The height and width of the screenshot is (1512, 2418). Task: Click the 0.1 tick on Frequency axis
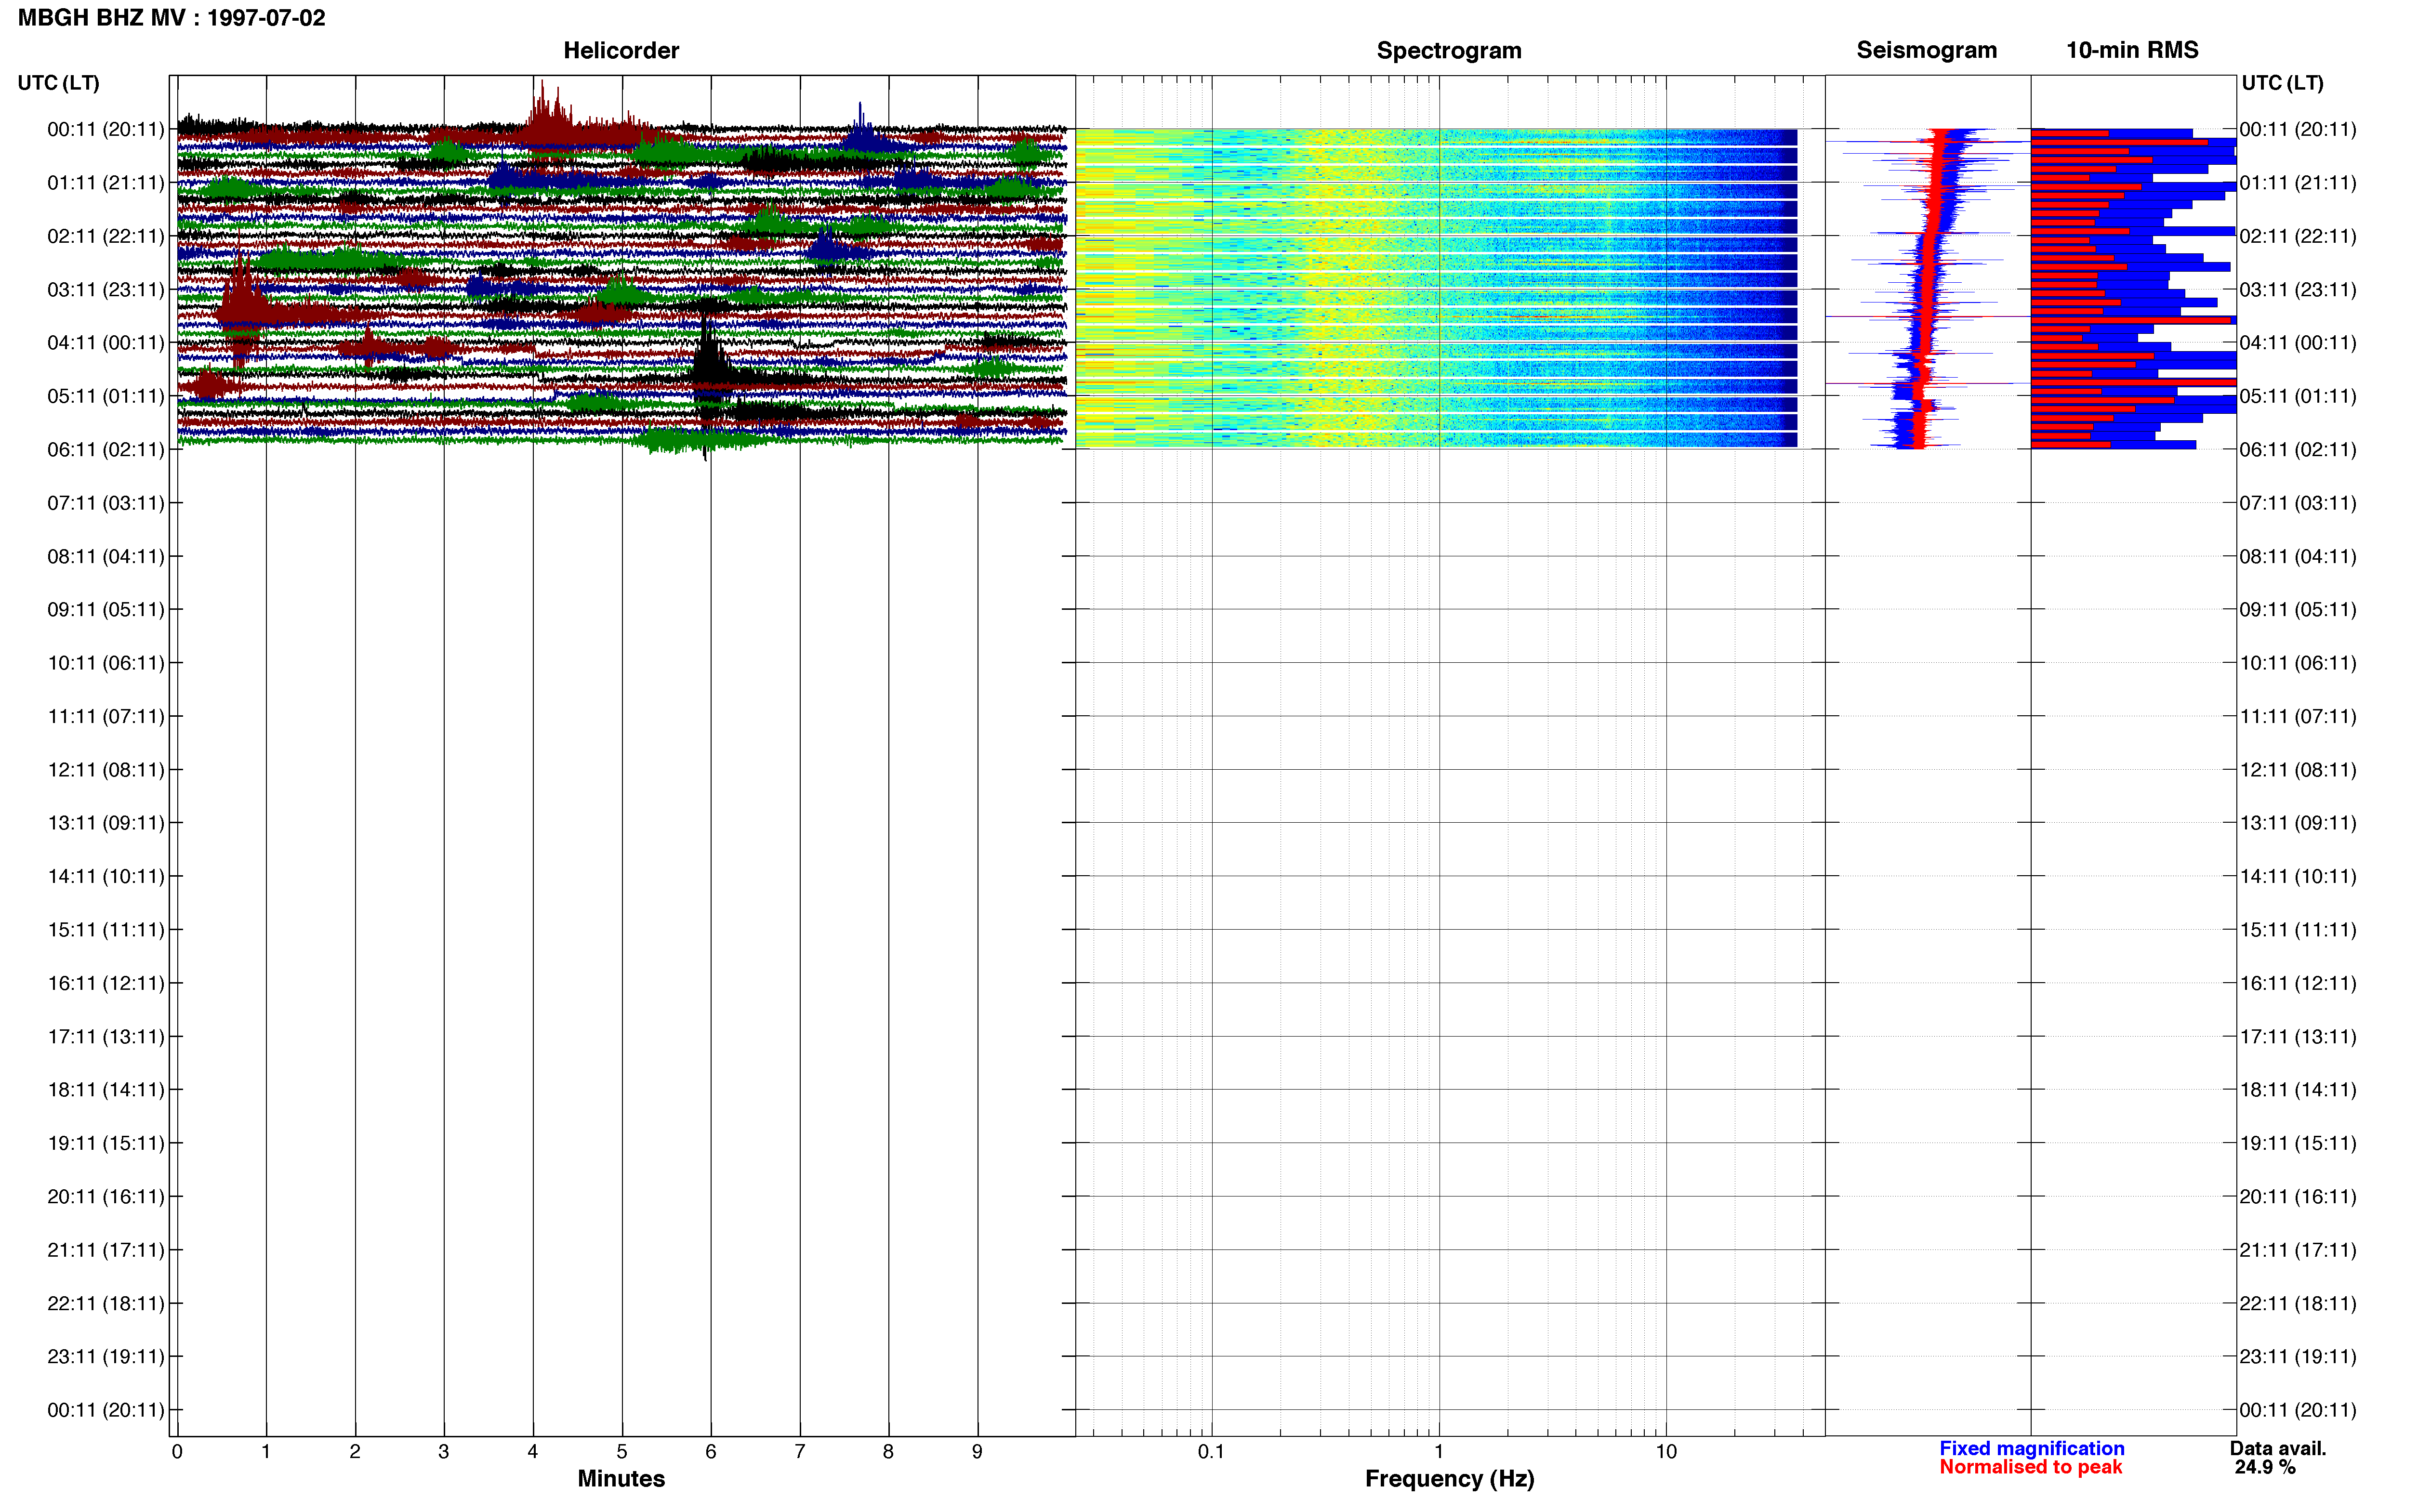pos(1211,1452)
